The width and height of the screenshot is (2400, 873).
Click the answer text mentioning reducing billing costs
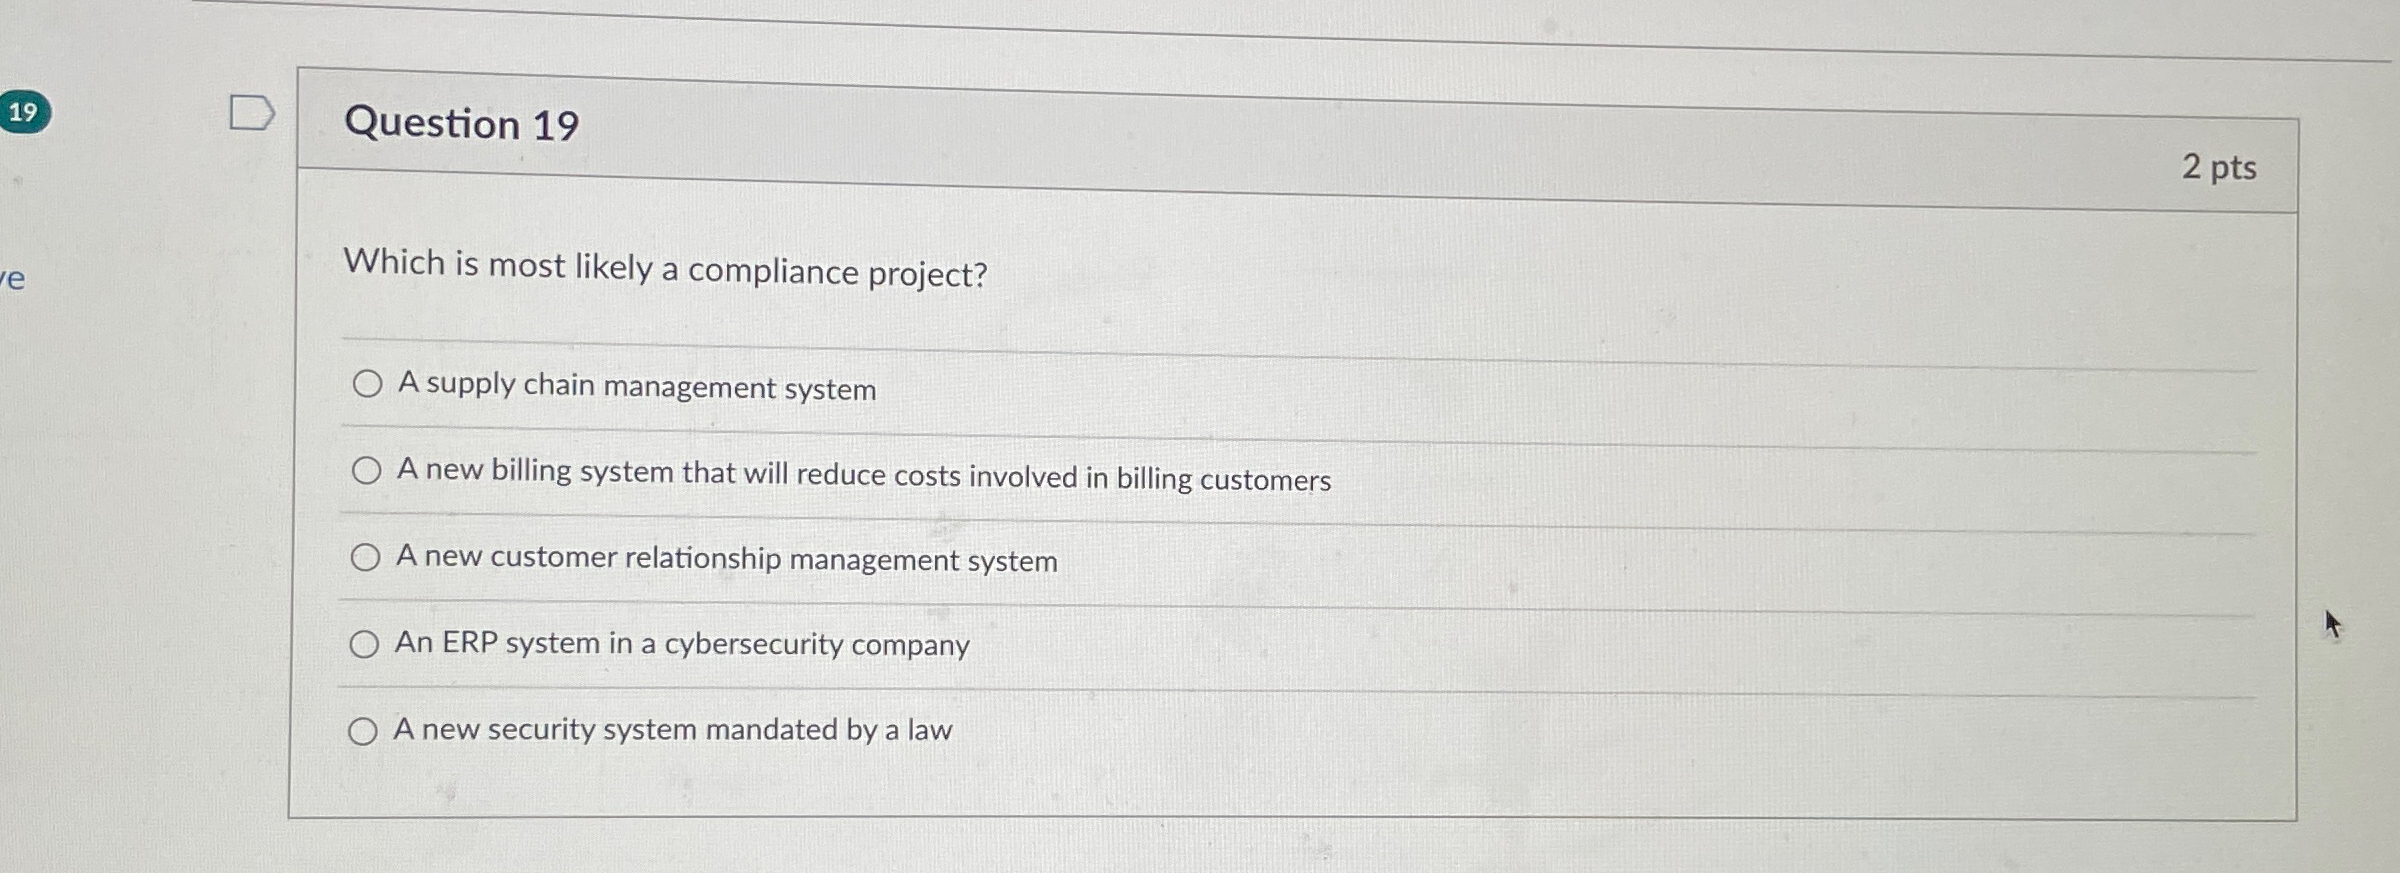click(x=864, y=479)
